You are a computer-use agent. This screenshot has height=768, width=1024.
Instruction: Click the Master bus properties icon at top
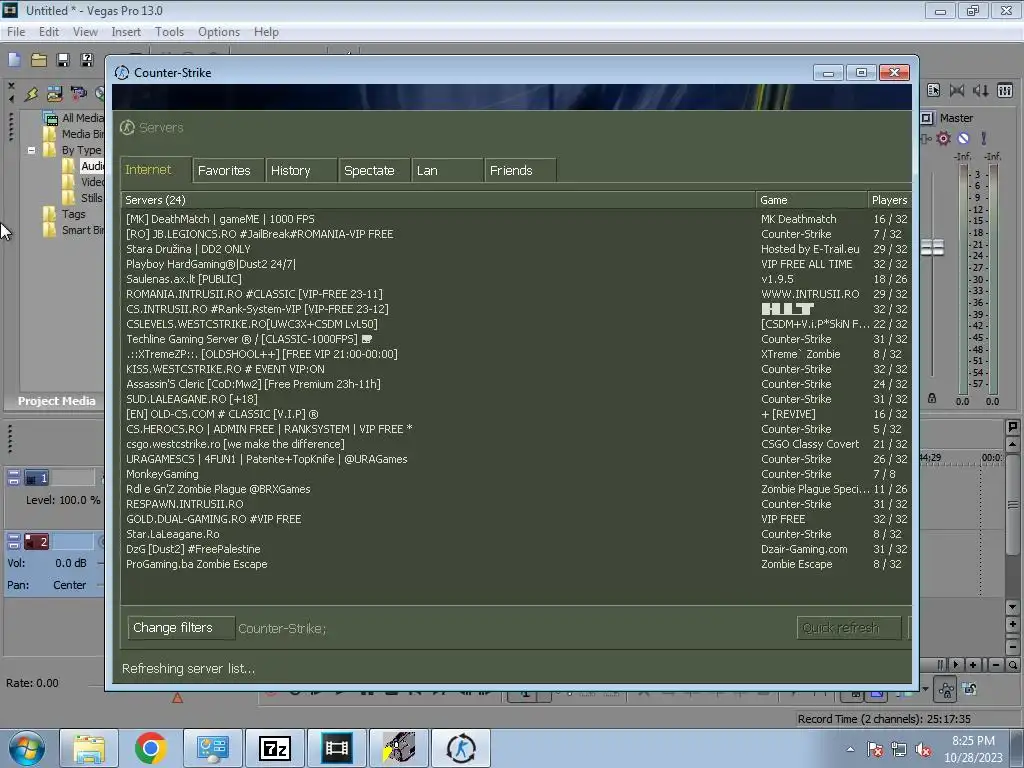coord(933,91)
